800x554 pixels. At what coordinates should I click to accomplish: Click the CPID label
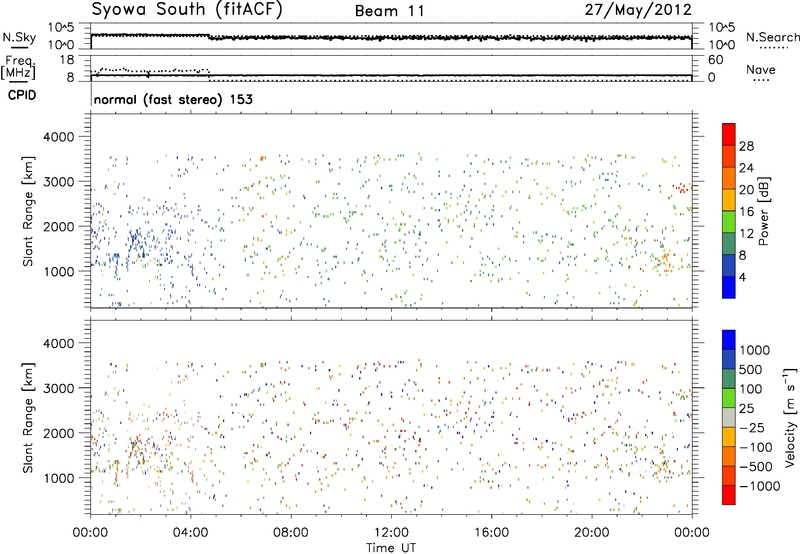[22, 95]
